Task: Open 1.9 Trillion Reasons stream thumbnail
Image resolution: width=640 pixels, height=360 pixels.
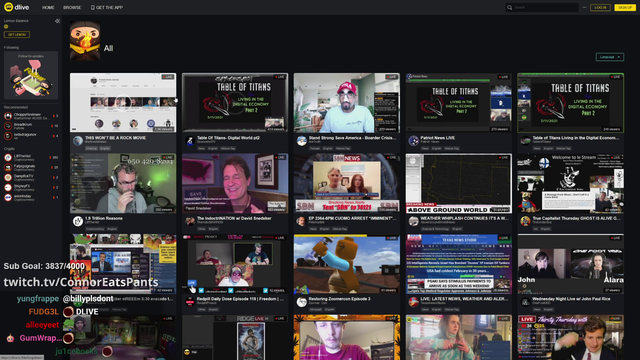Action: coord(123,183)
